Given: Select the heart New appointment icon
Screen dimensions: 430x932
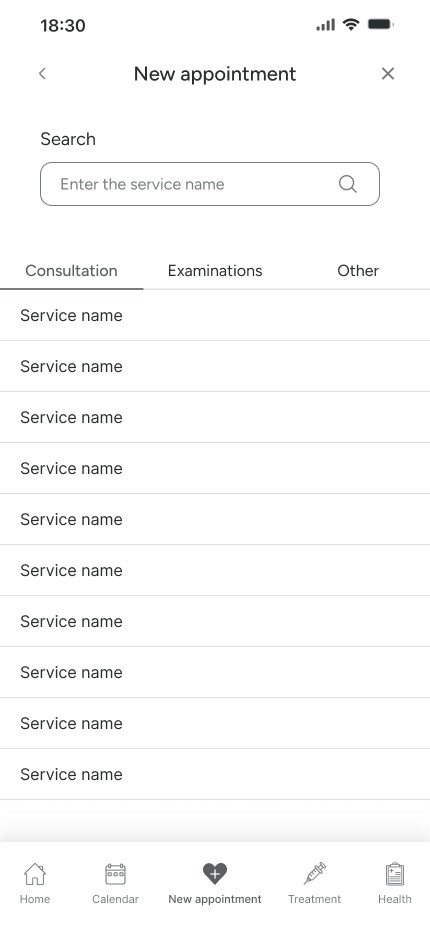Looking at the screenshot, I should click(x=215, y=874).
